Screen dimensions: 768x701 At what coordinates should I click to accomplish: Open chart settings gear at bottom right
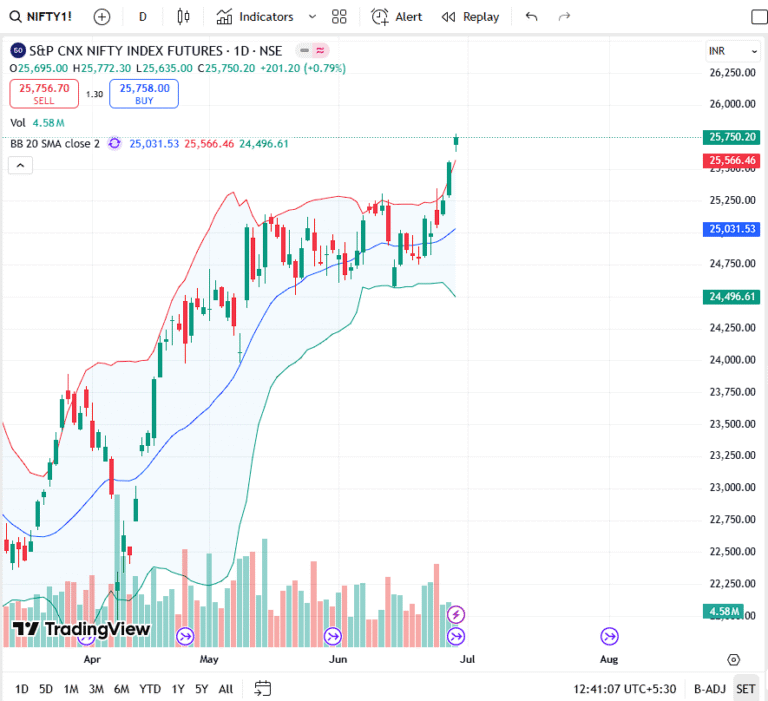pyautogui.click(x=733, y=660)
